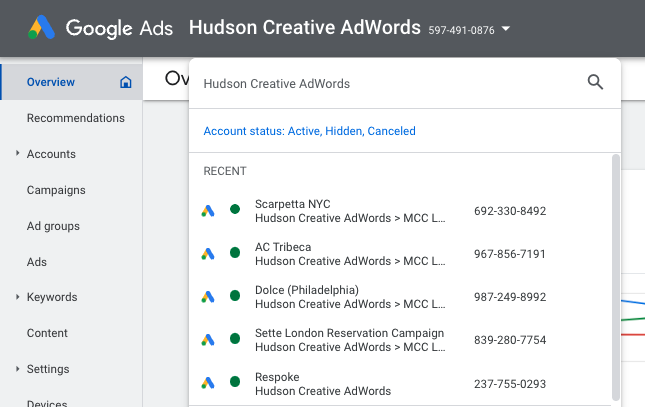Click the search magnifier icon

pyautogui.click(x=595, y=82)
